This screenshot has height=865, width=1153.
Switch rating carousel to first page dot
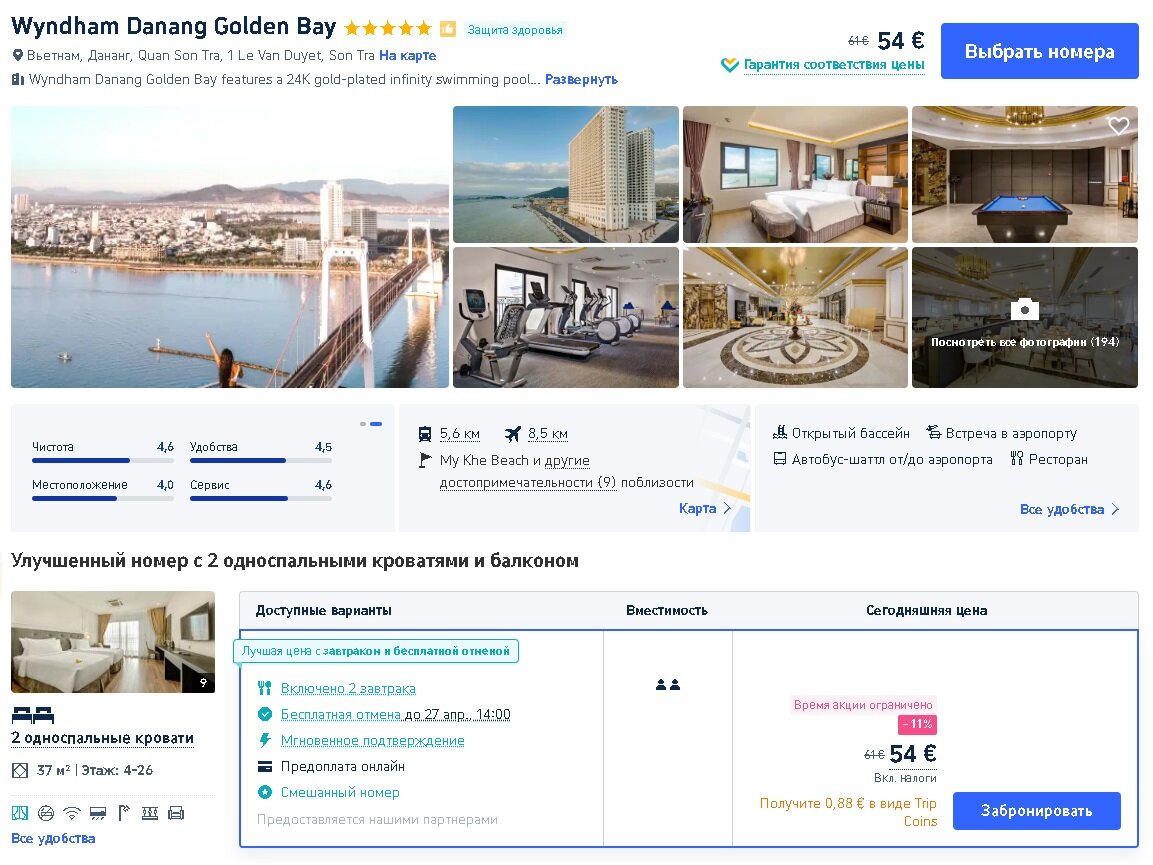pyautogui.click(x=363, y=424)
